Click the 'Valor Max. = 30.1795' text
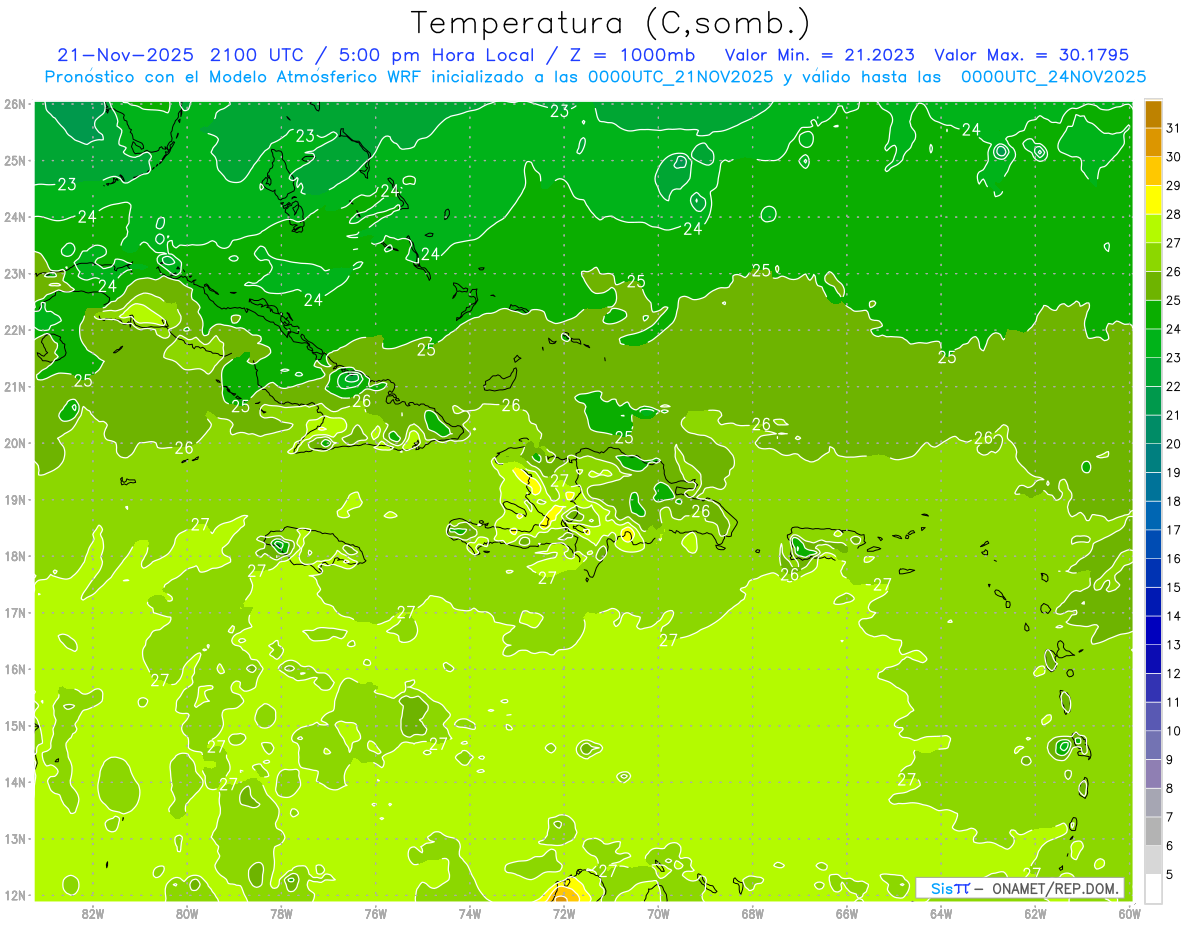Screen dimensions: 1200x927 pos(1031,55)
